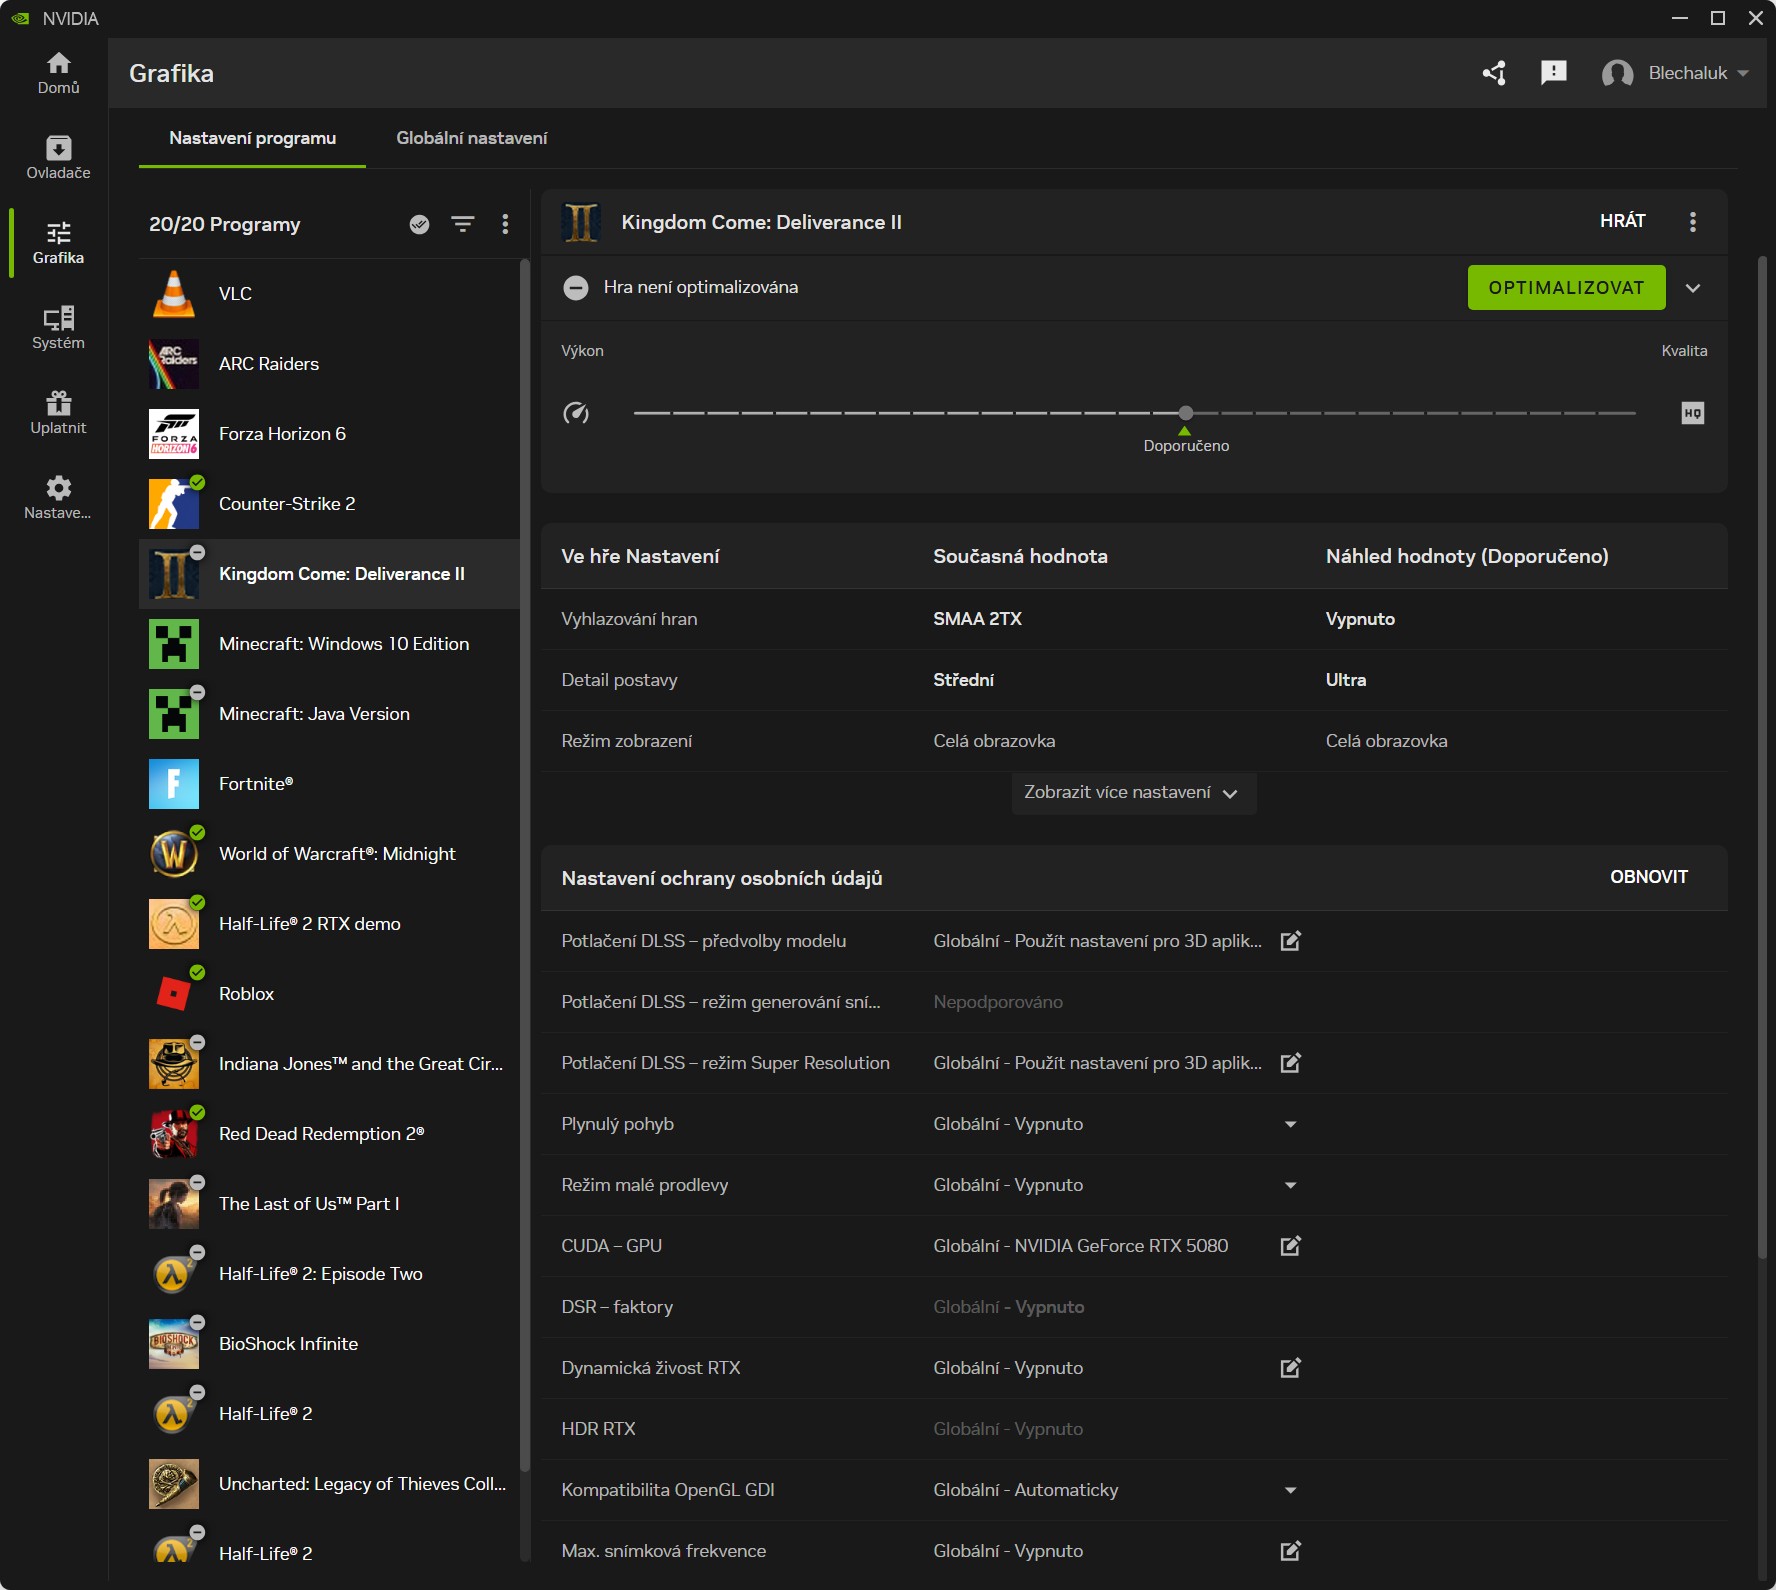Click the HDR RTX row

click(1134, 1429)
